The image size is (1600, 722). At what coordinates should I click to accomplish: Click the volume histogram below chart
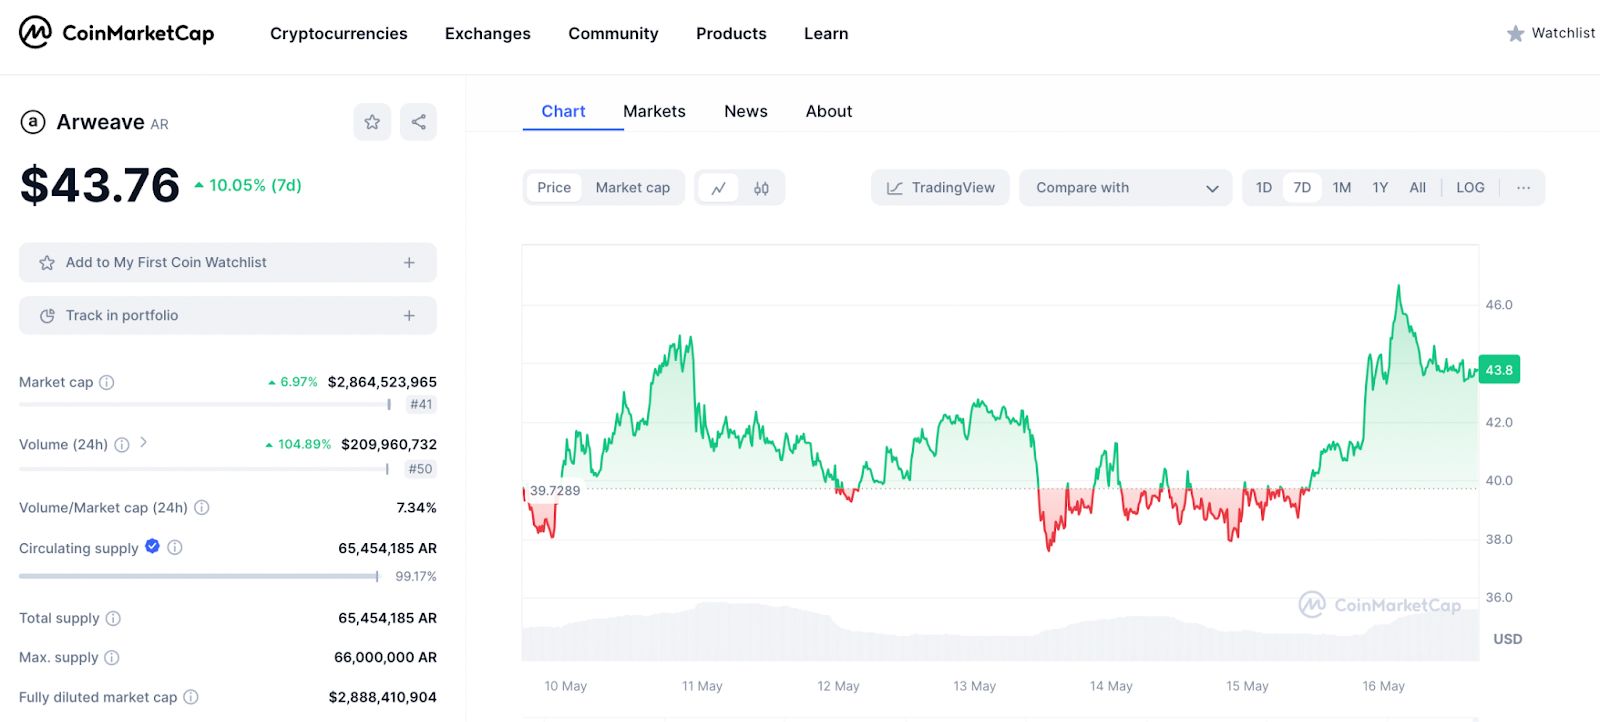tap(1000, 631)
